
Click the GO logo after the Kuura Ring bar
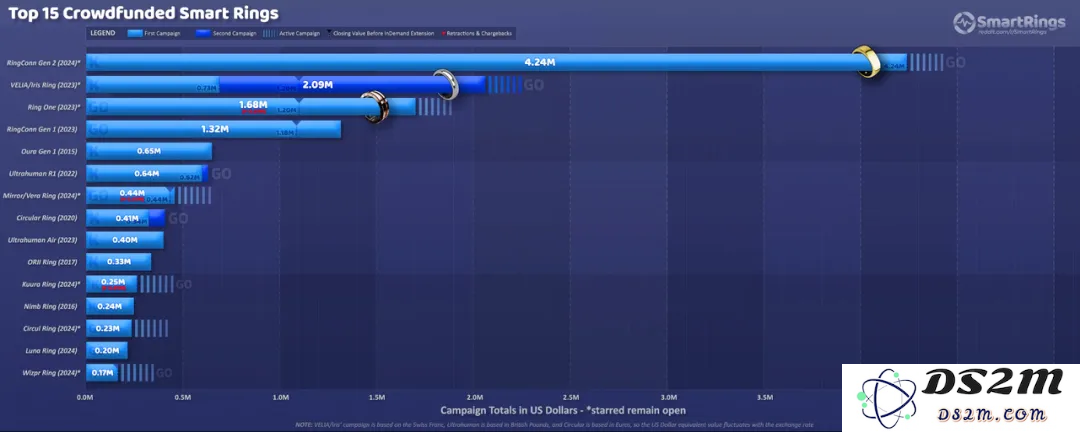coord(184,285)
